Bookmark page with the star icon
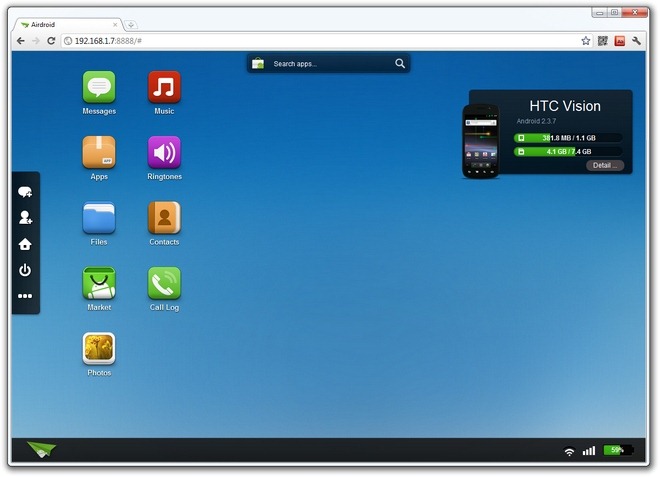The height and width of the screenshot is (477, 660). [x=585, y=41]
